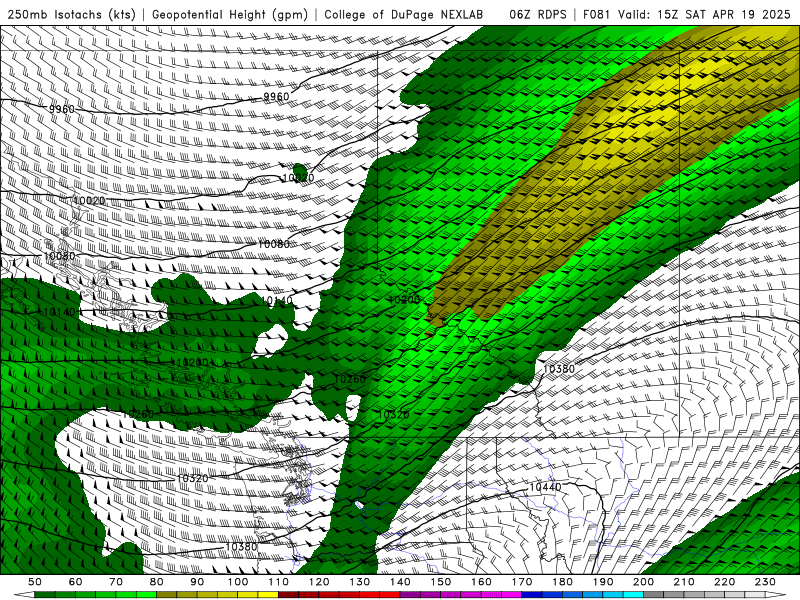Screen dimensions: 800x600
Task: Click the 230 kt value on the color scale
Action: coord(765,582)
